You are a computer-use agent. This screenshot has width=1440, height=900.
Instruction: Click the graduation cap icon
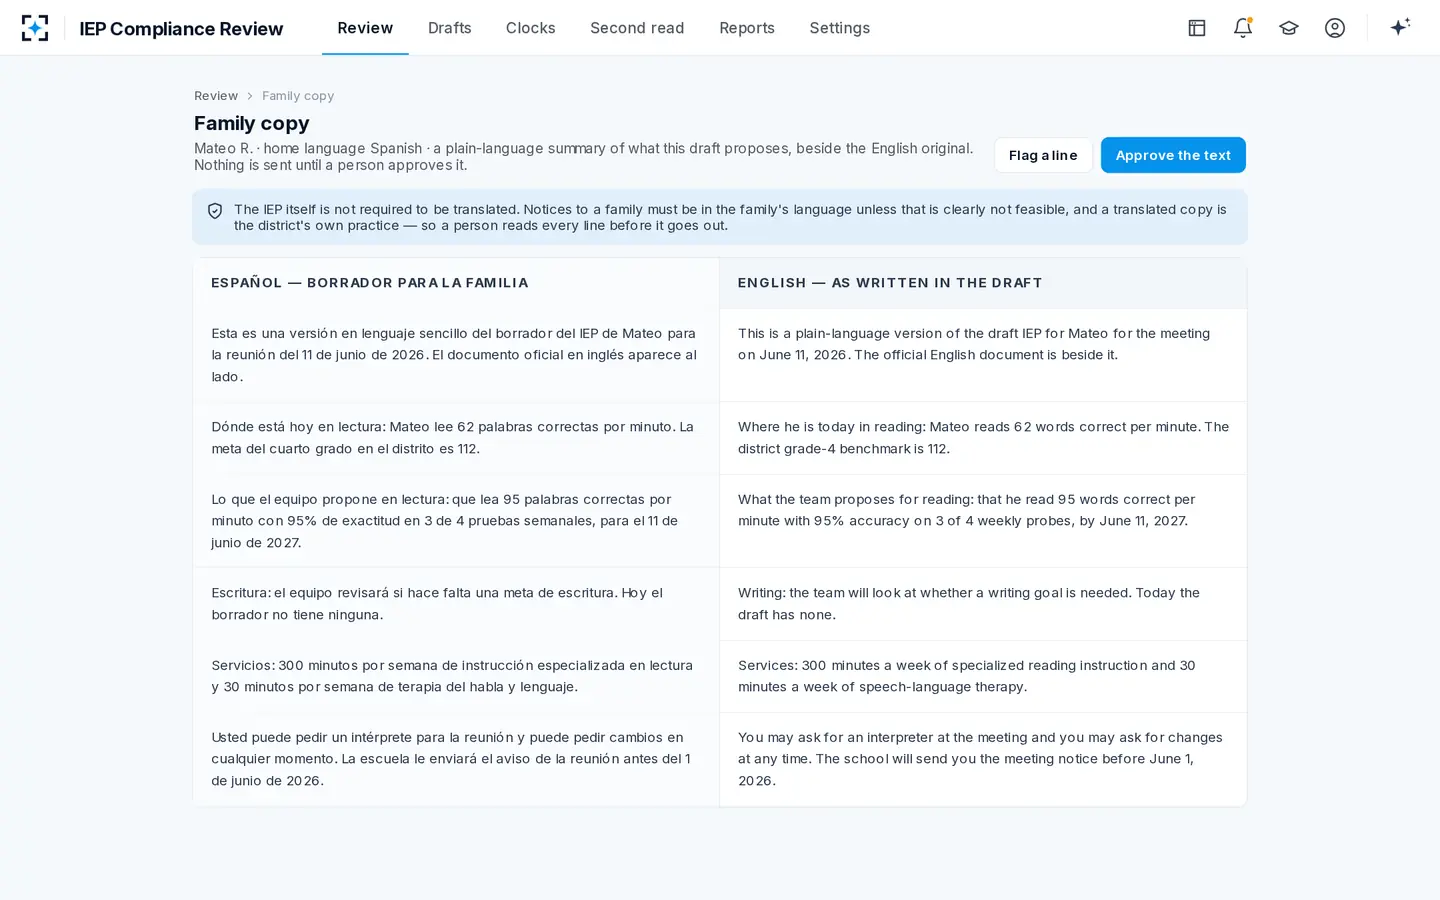click(x=1289, y=28)
